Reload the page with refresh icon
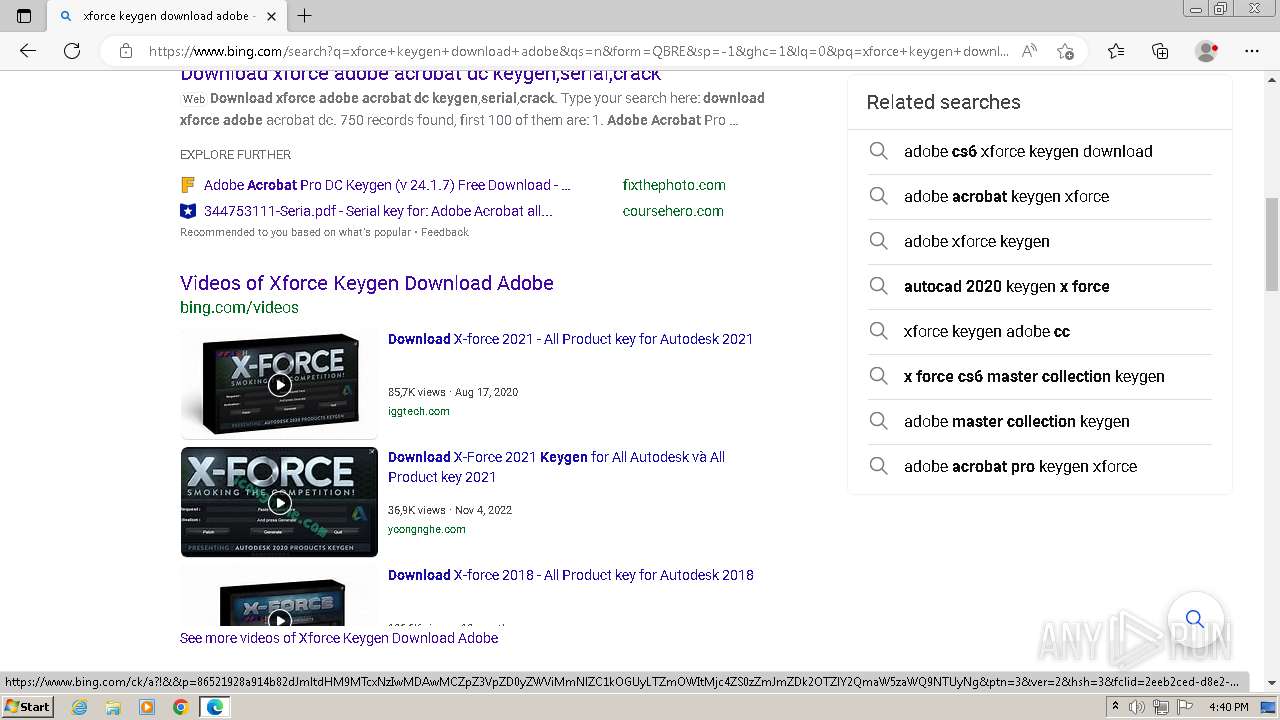This screenshot has width=1280, height=720. pos(72,51)
